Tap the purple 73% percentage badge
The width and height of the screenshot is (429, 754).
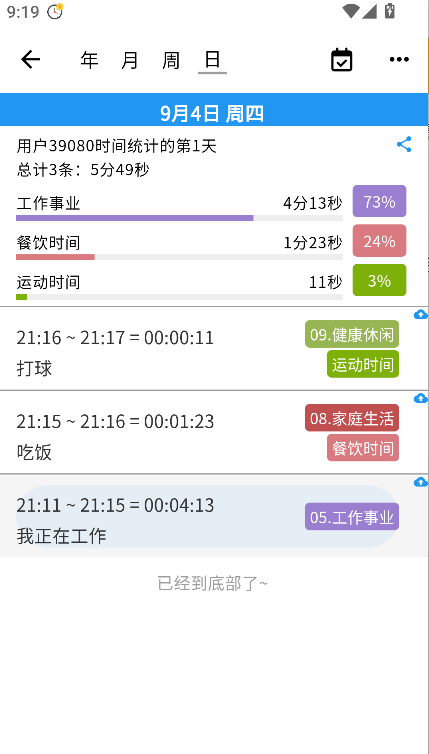[379, 201]
